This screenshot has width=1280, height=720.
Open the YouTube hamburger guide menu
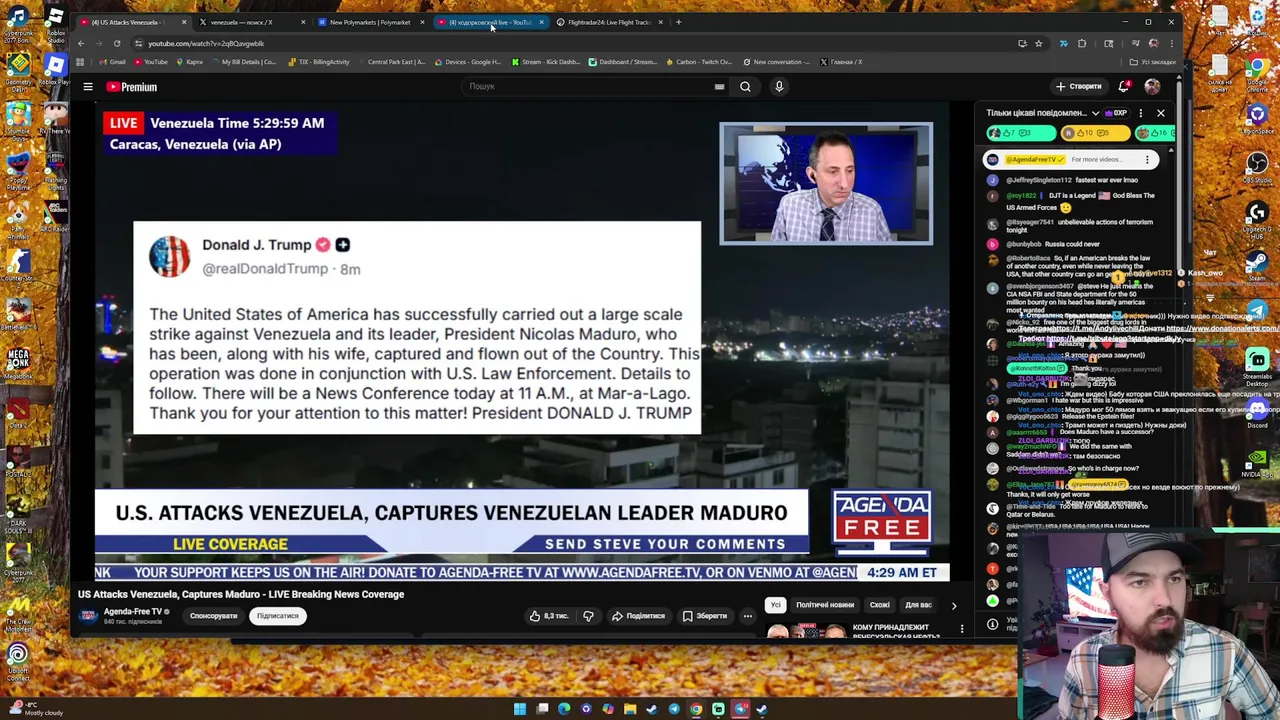click(x=88, y=87)
